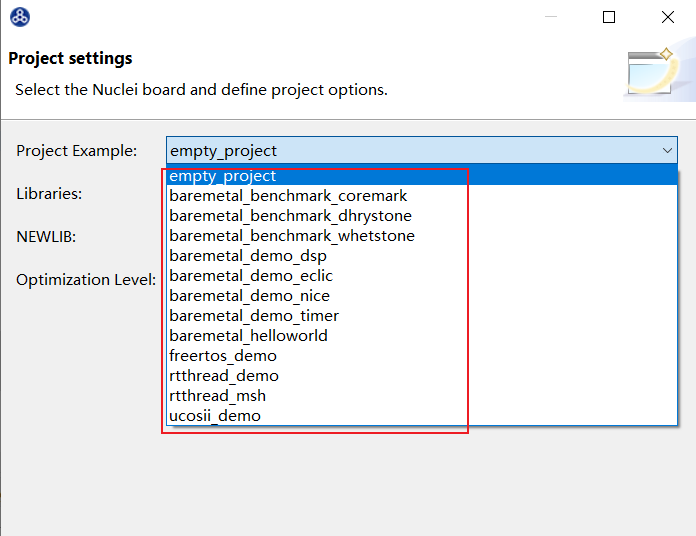Pick the baremetal_demo_timer example

coord(254,316)
